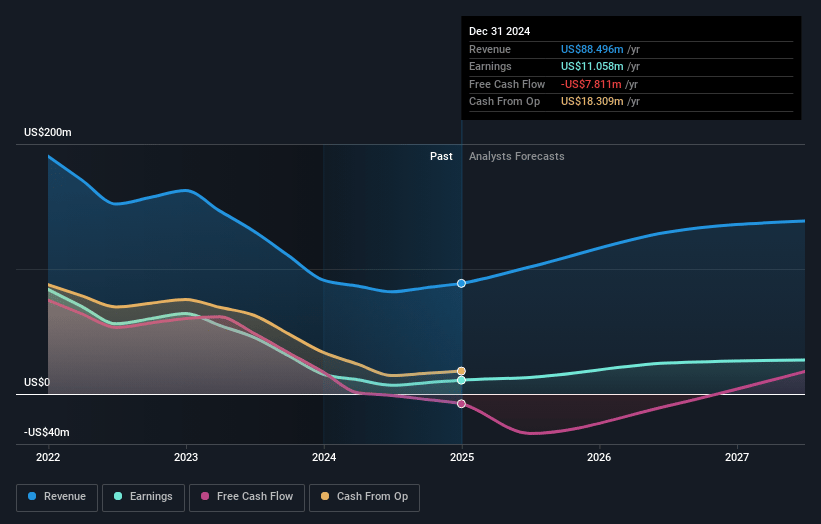Click the pink Free Cash Flow legend dot
Viewport: 821px width, 524px height.
click(205, 496)
